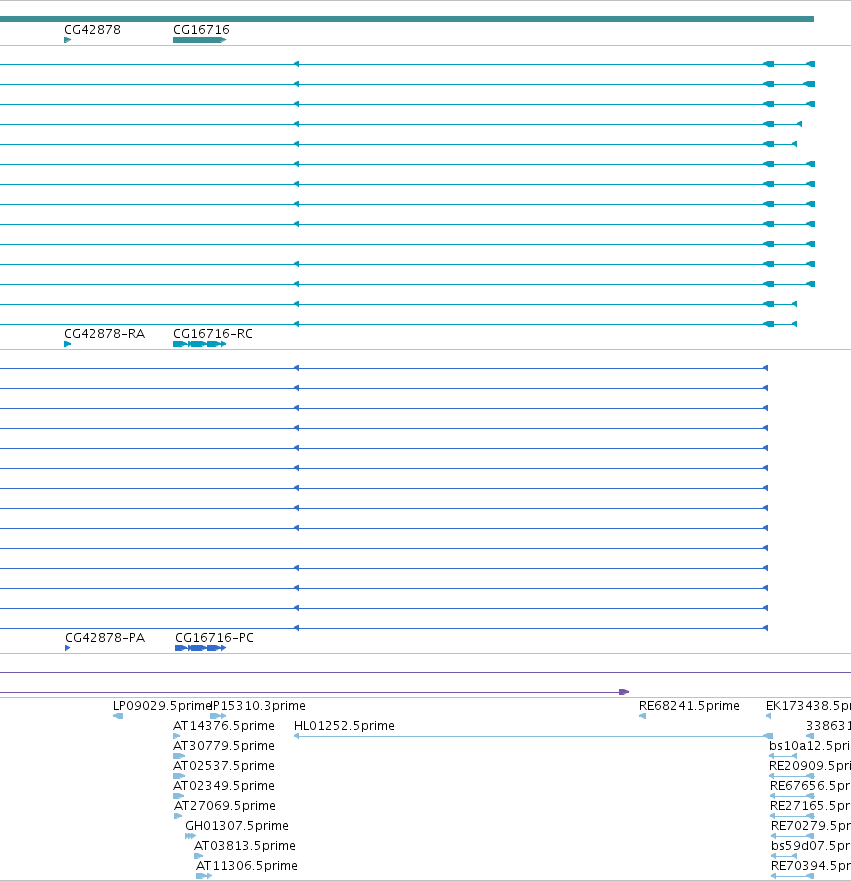Screen dimensions: 851x881
Task: Click the LP09029.5prime EST label
Action: click(162, 706)
